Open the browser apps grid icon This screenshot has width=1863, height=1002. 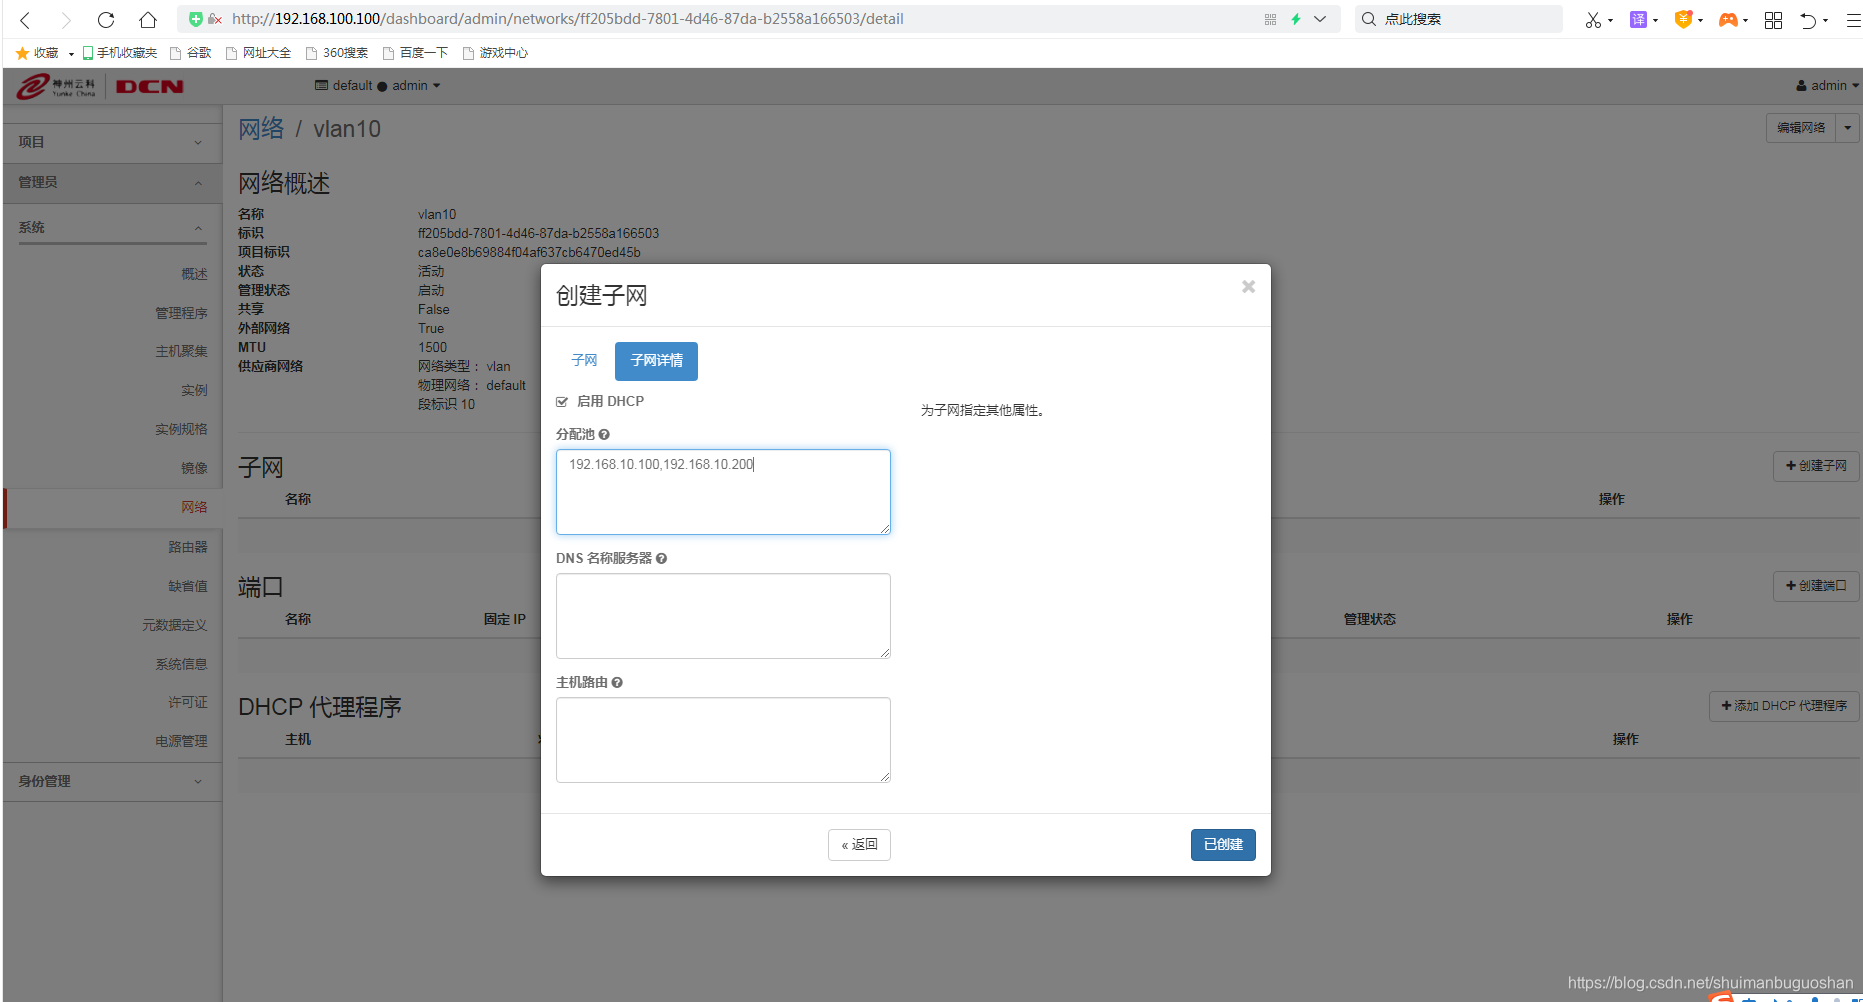pyautogui.click(x=1773, y=19)
